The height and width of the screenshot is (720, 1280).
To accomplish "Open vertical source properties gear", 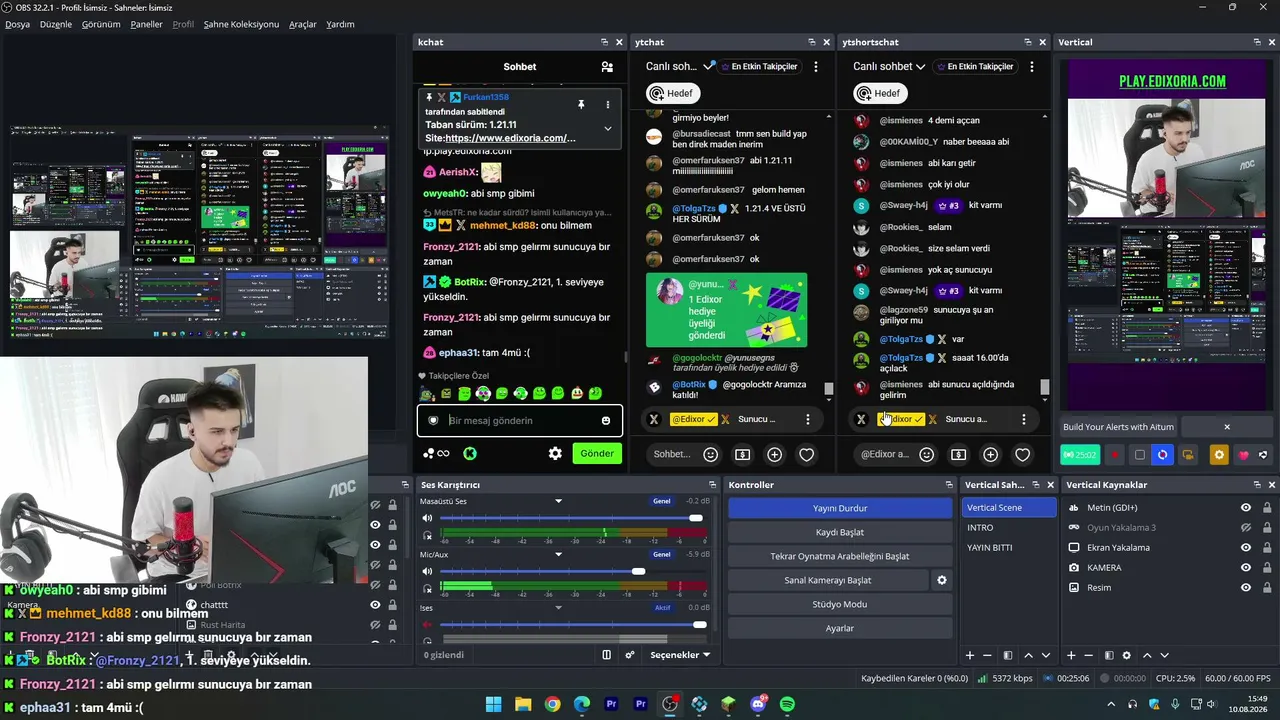I will click(x=1127, y=656).
